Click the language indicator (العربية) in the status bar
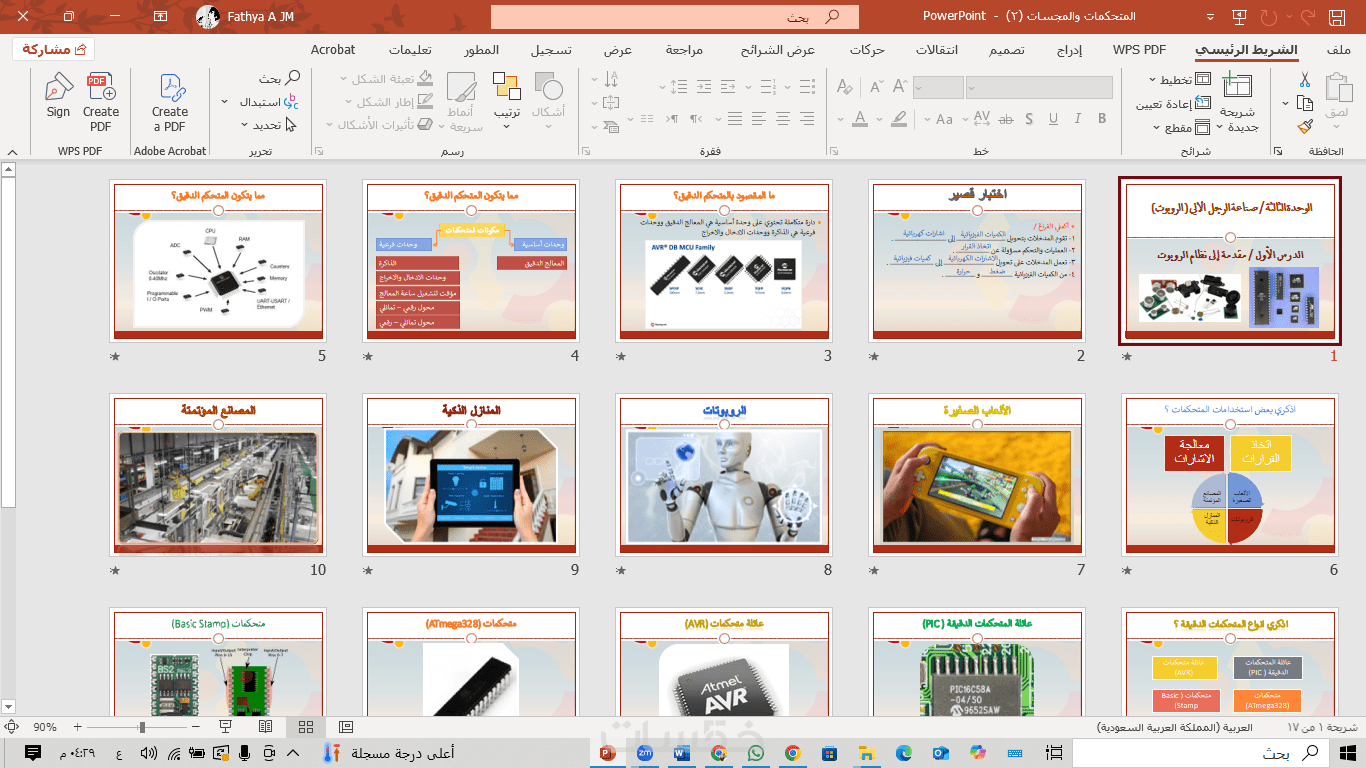This screenshot has height=768, width=1366. 1174,727
